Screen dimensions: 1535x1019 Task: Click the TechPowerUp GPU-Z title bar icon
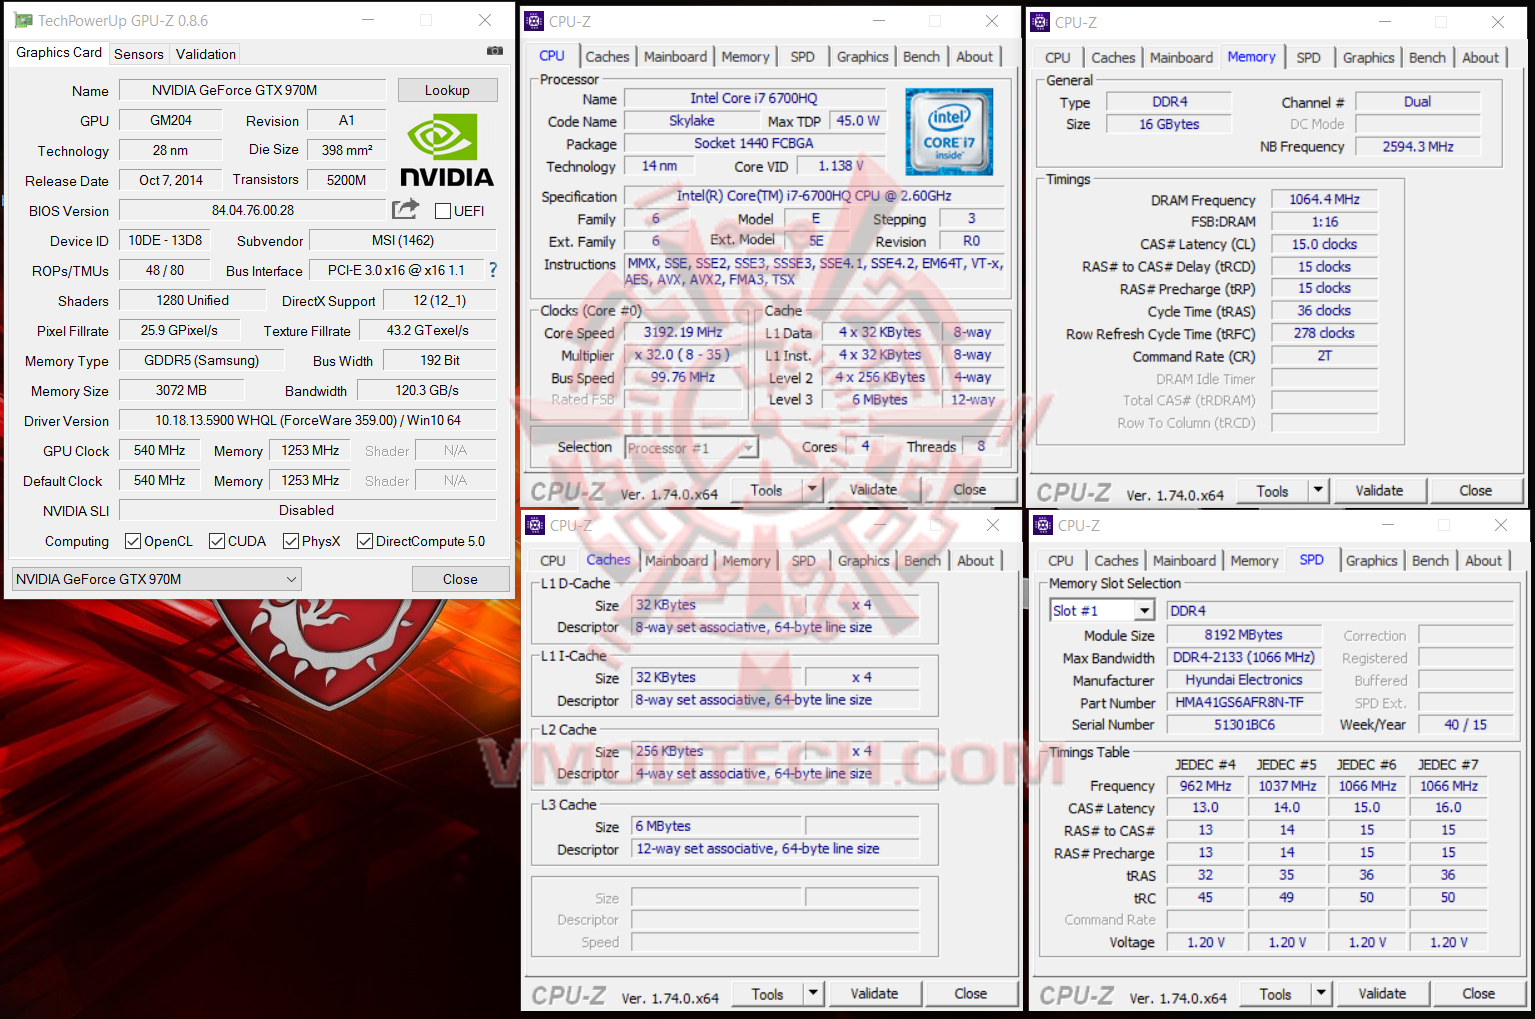click(23, 20)
